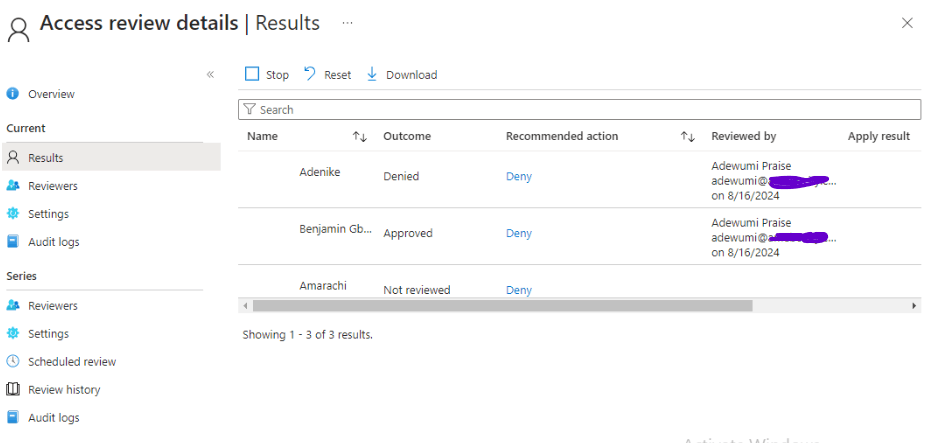Image resolution: width=936 pixels, height=445 pixels.
Task: Click Deny link for Adenike
Action: point(519,177)
